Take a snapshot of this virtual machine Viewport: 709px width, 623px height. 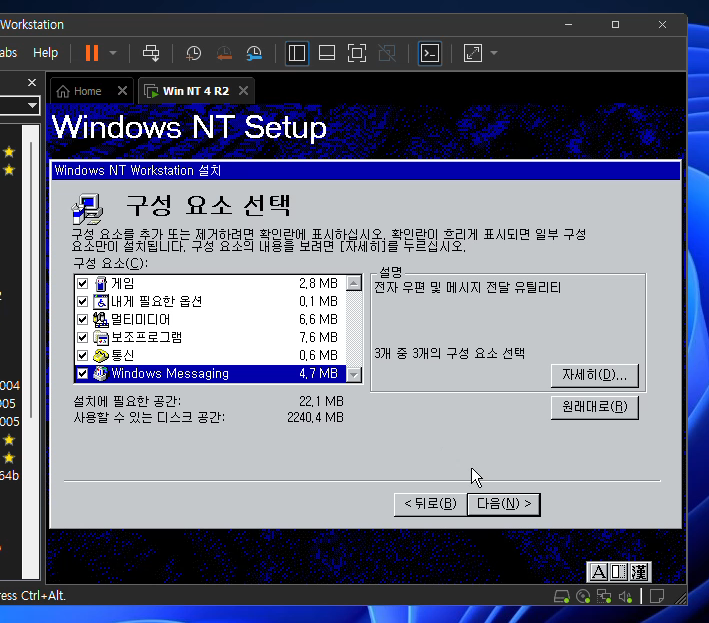pyautogui.click(x=194, y=53)
